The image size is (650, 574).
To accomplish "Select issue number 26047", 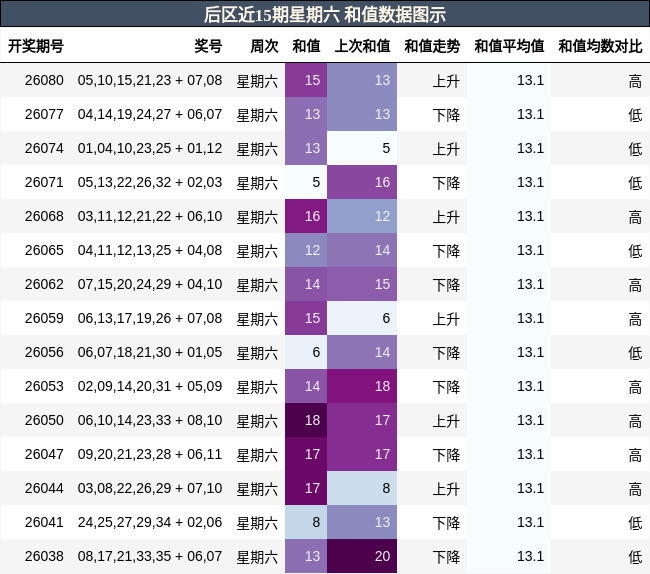I will coord(44,454).
